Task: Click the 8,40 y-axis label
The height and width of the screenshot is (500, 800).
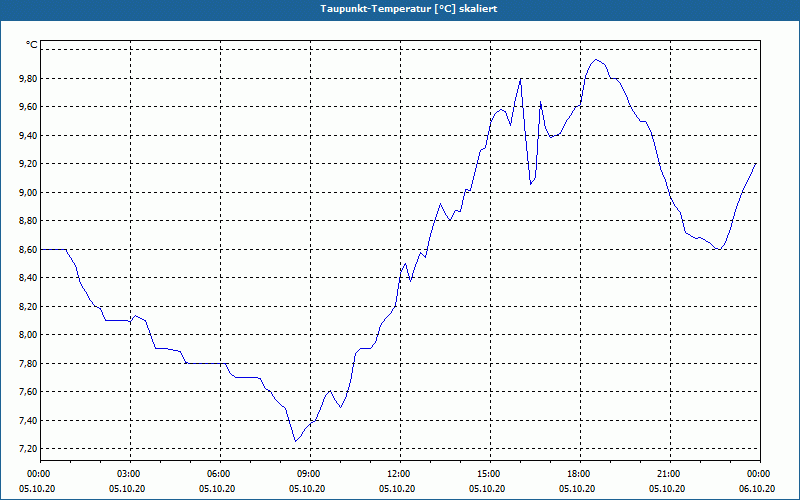Action: [x=28, y=278]
